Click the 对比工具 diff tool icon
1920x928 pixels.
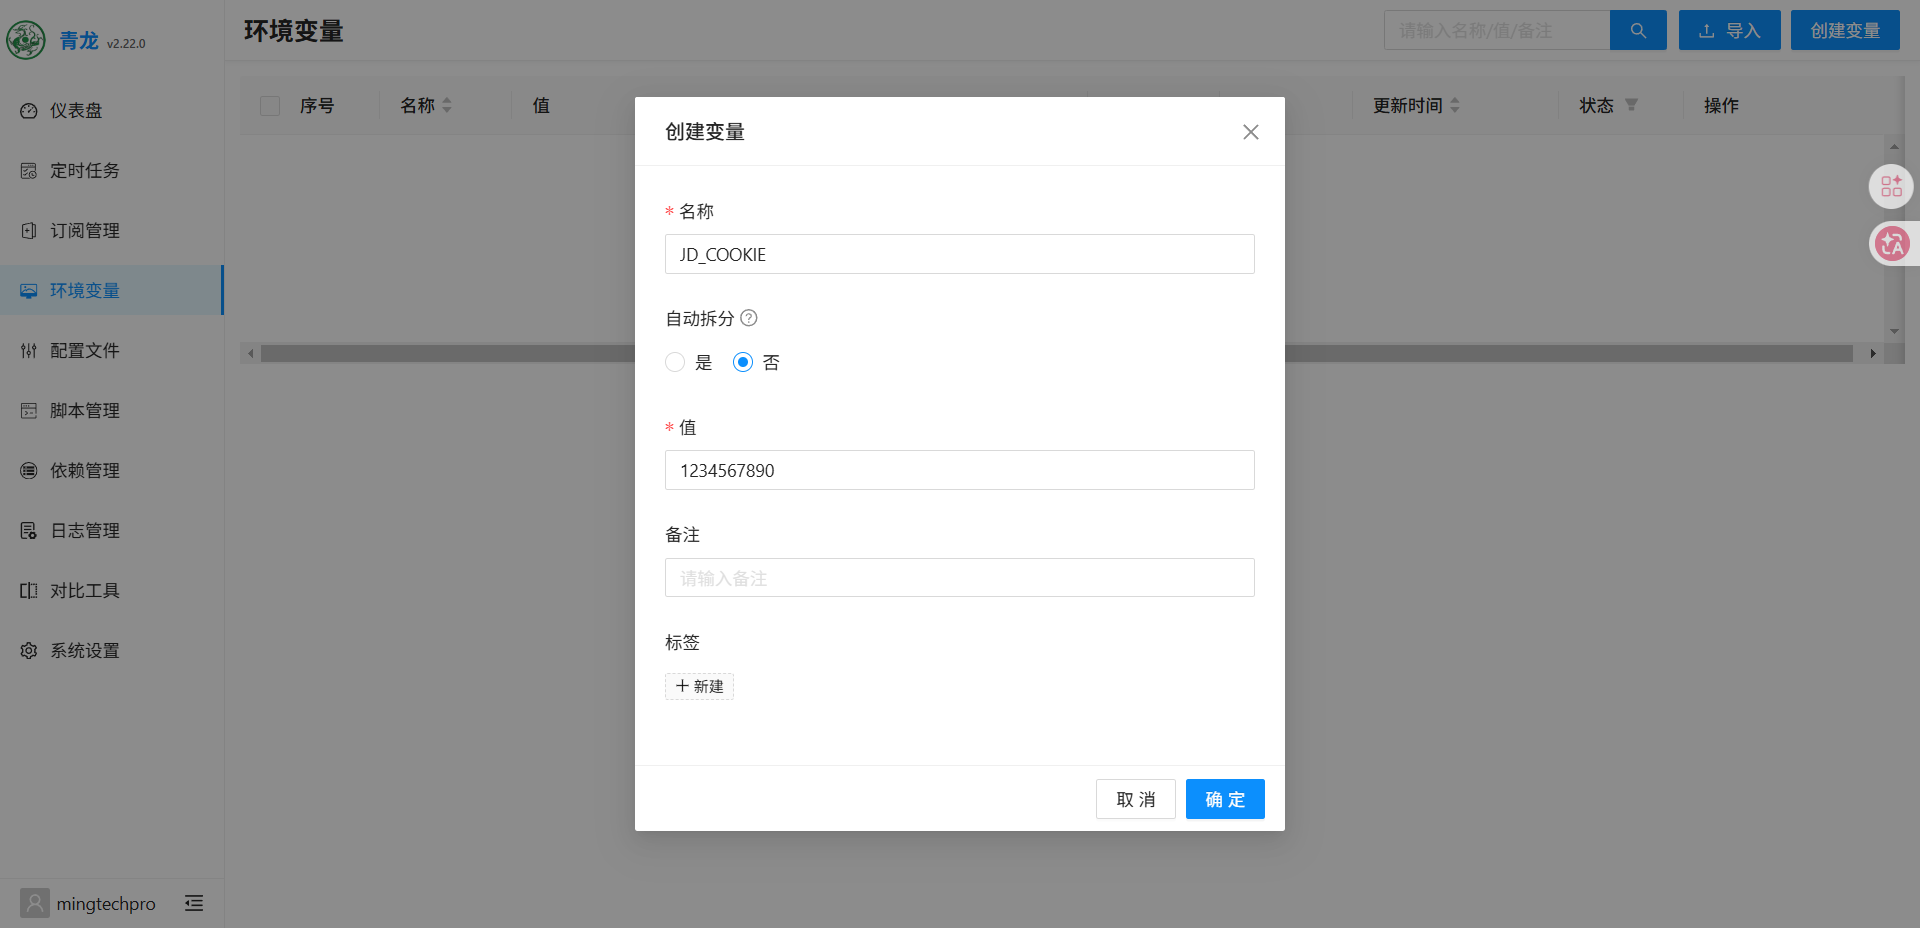pyautogui.click(x=29, y=590)
